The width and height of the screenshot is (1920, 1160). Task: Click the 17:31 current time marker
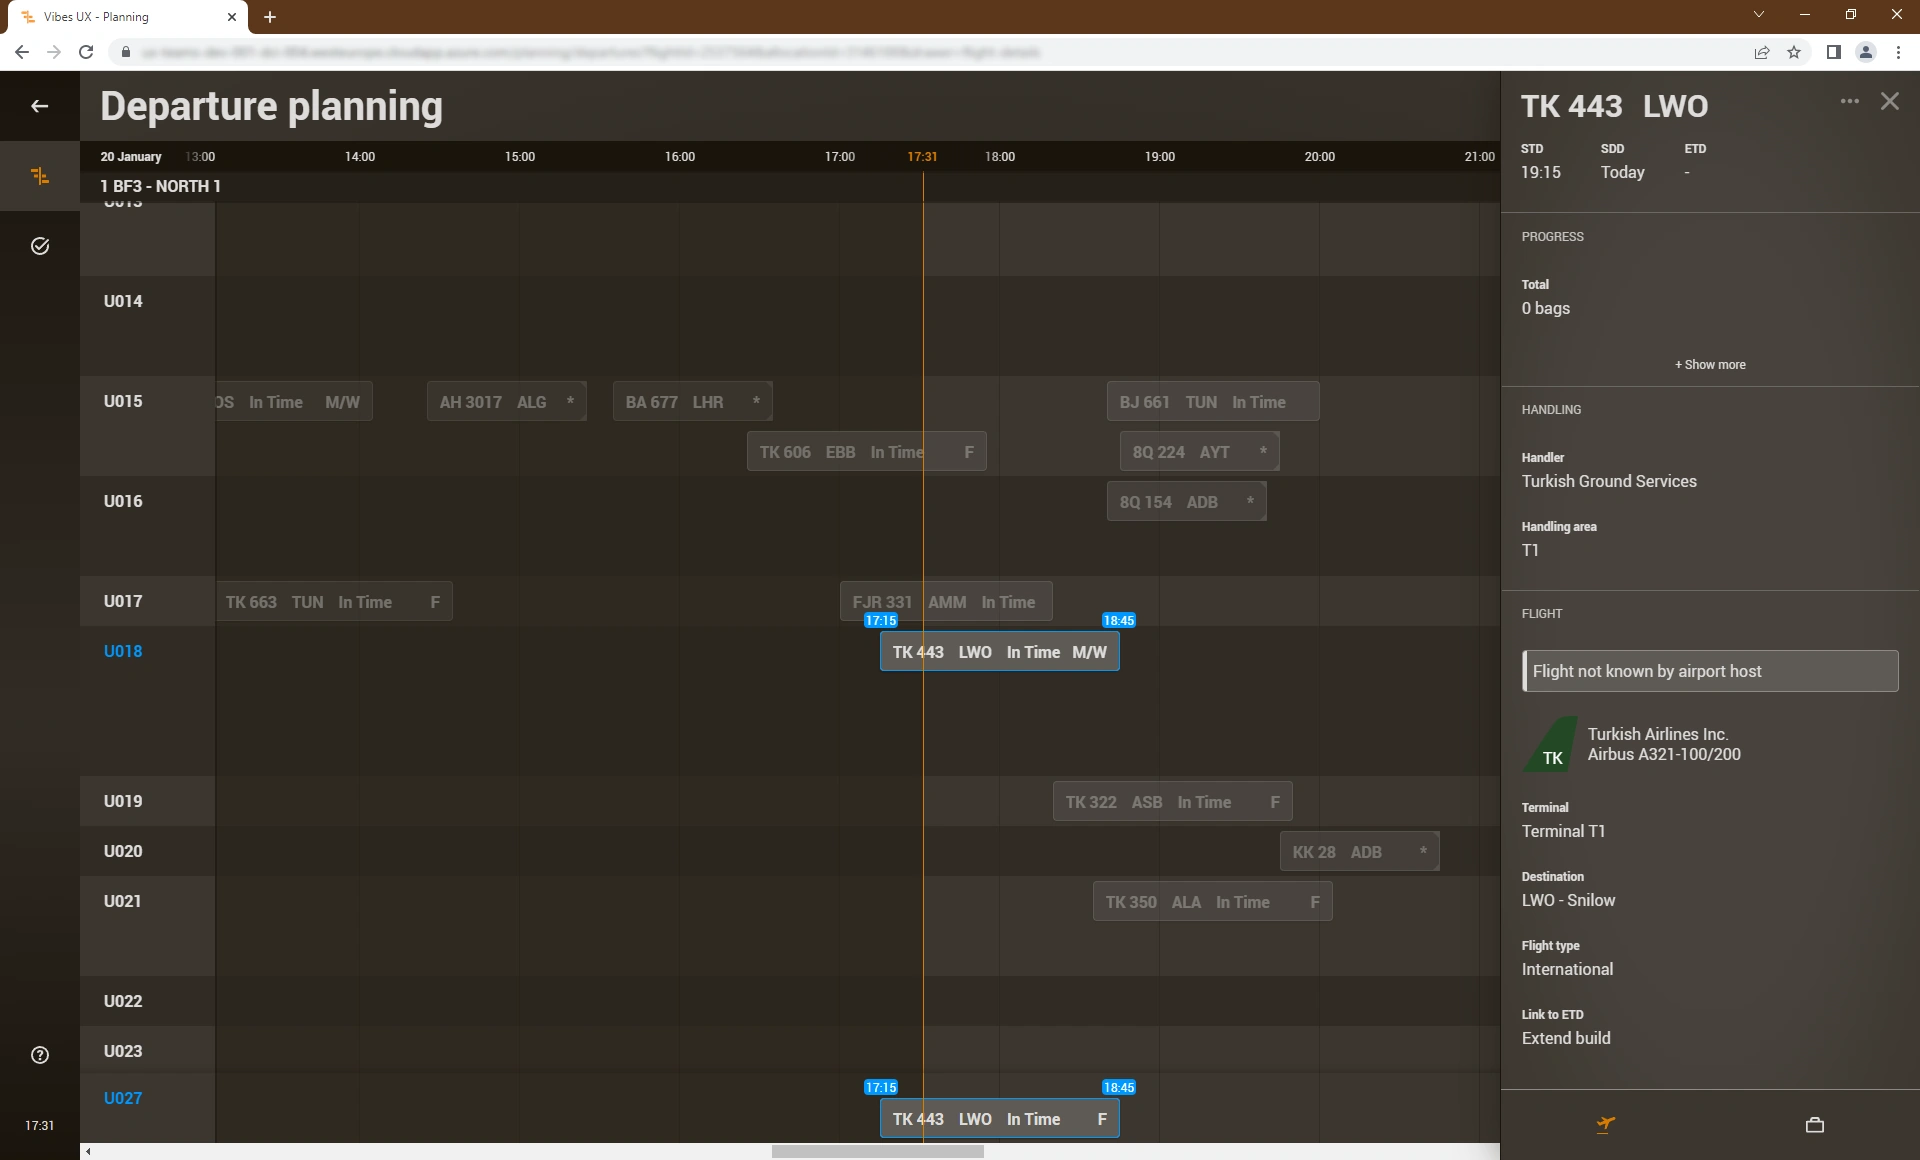(922, 157)
